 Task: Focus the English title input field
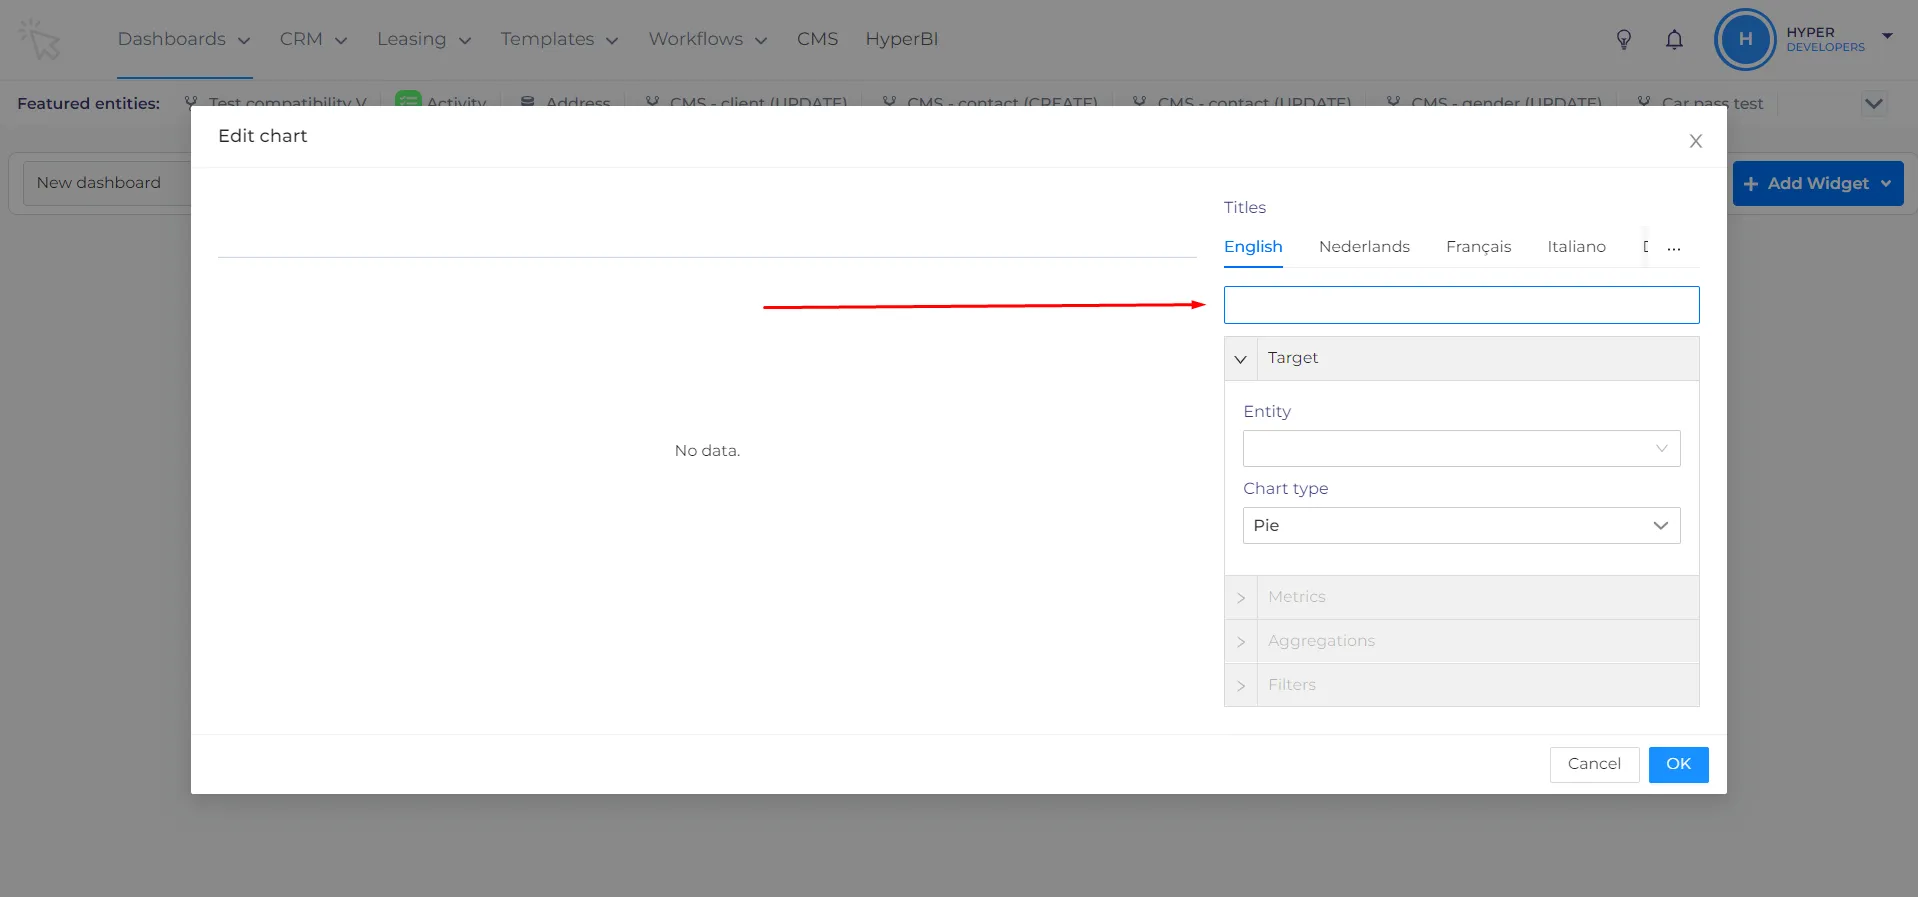[x=1461, y=305]
